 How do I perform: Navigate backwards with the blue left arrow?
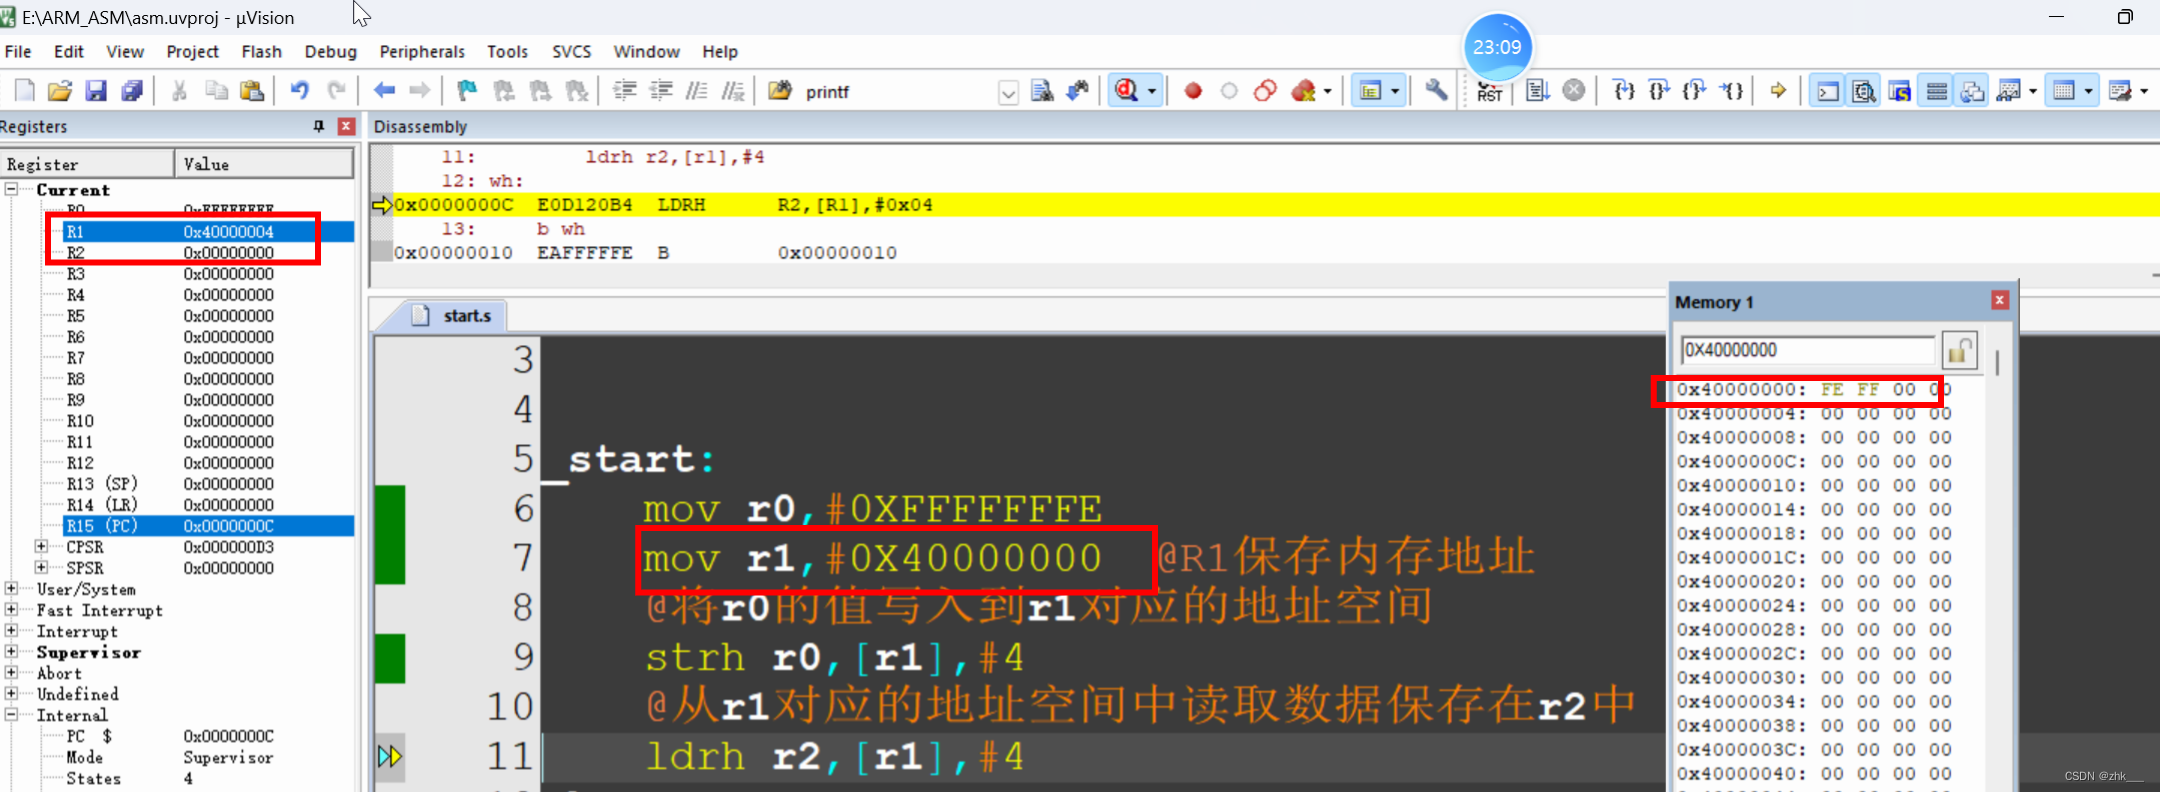(384, 91)
